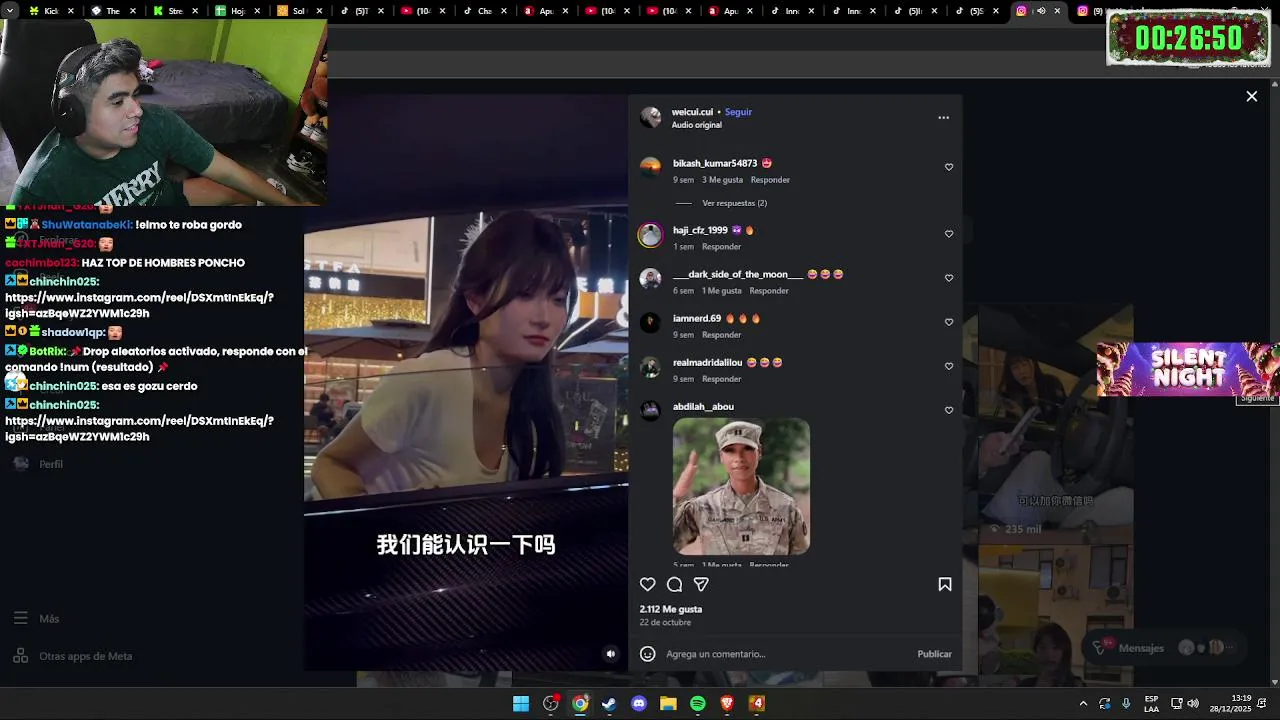The image size is (1280, 720).
Task: Open abdllah__abou's profile from comment
Action: click(703, 406)
